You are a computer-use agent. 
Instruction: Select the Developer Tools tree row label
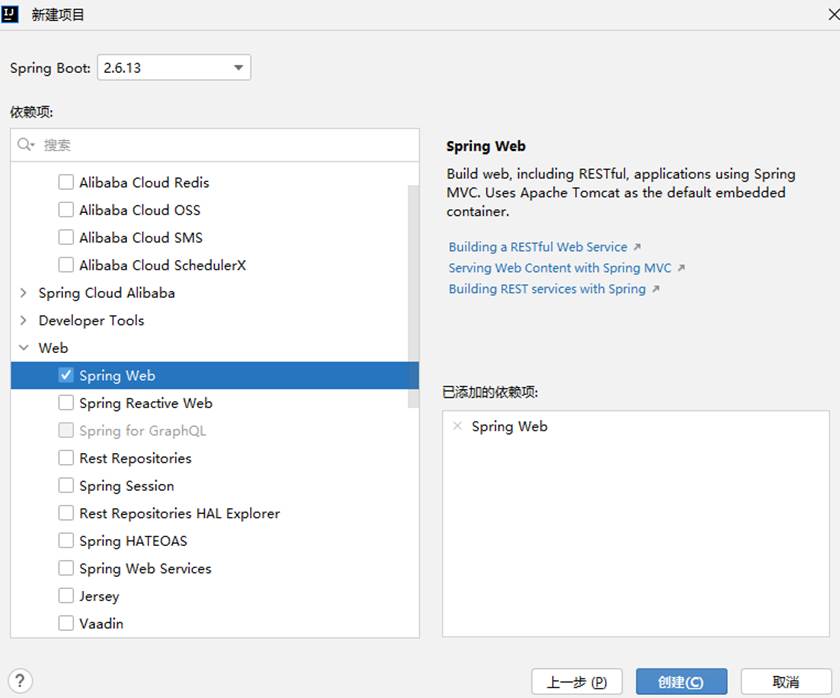[x=91, y=320]
